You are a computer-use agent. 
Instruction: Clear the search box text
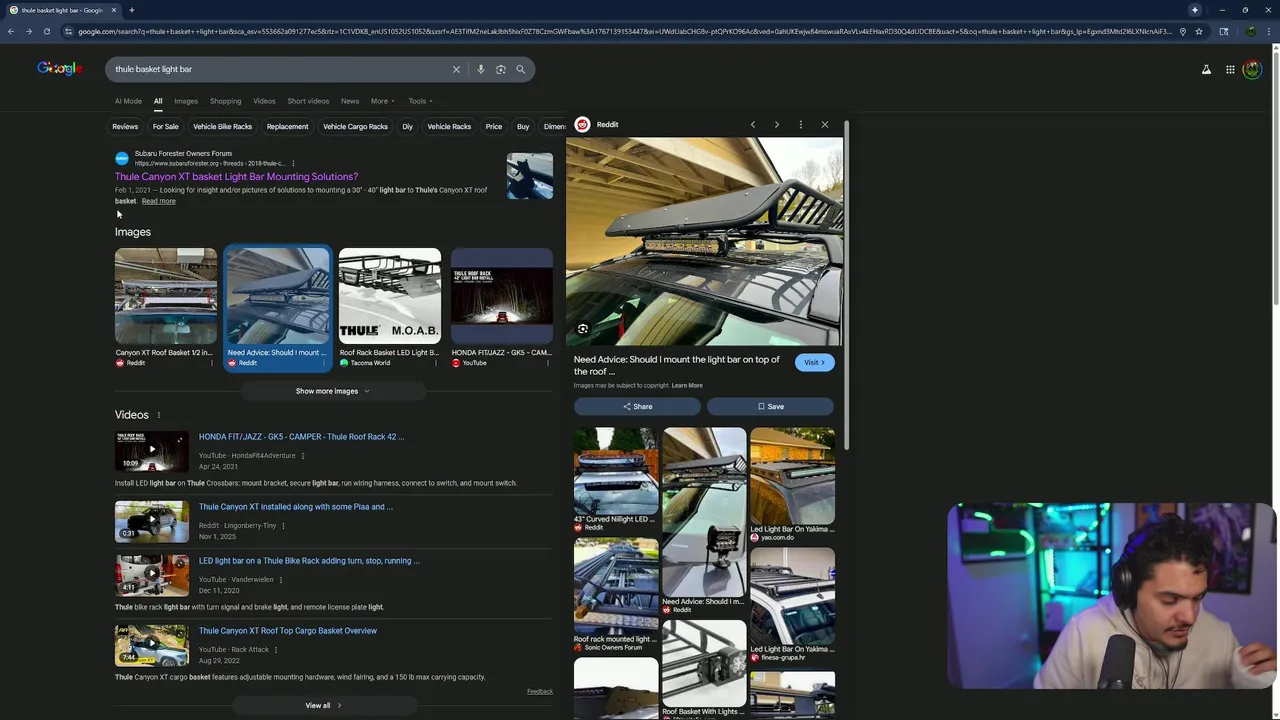456,69
